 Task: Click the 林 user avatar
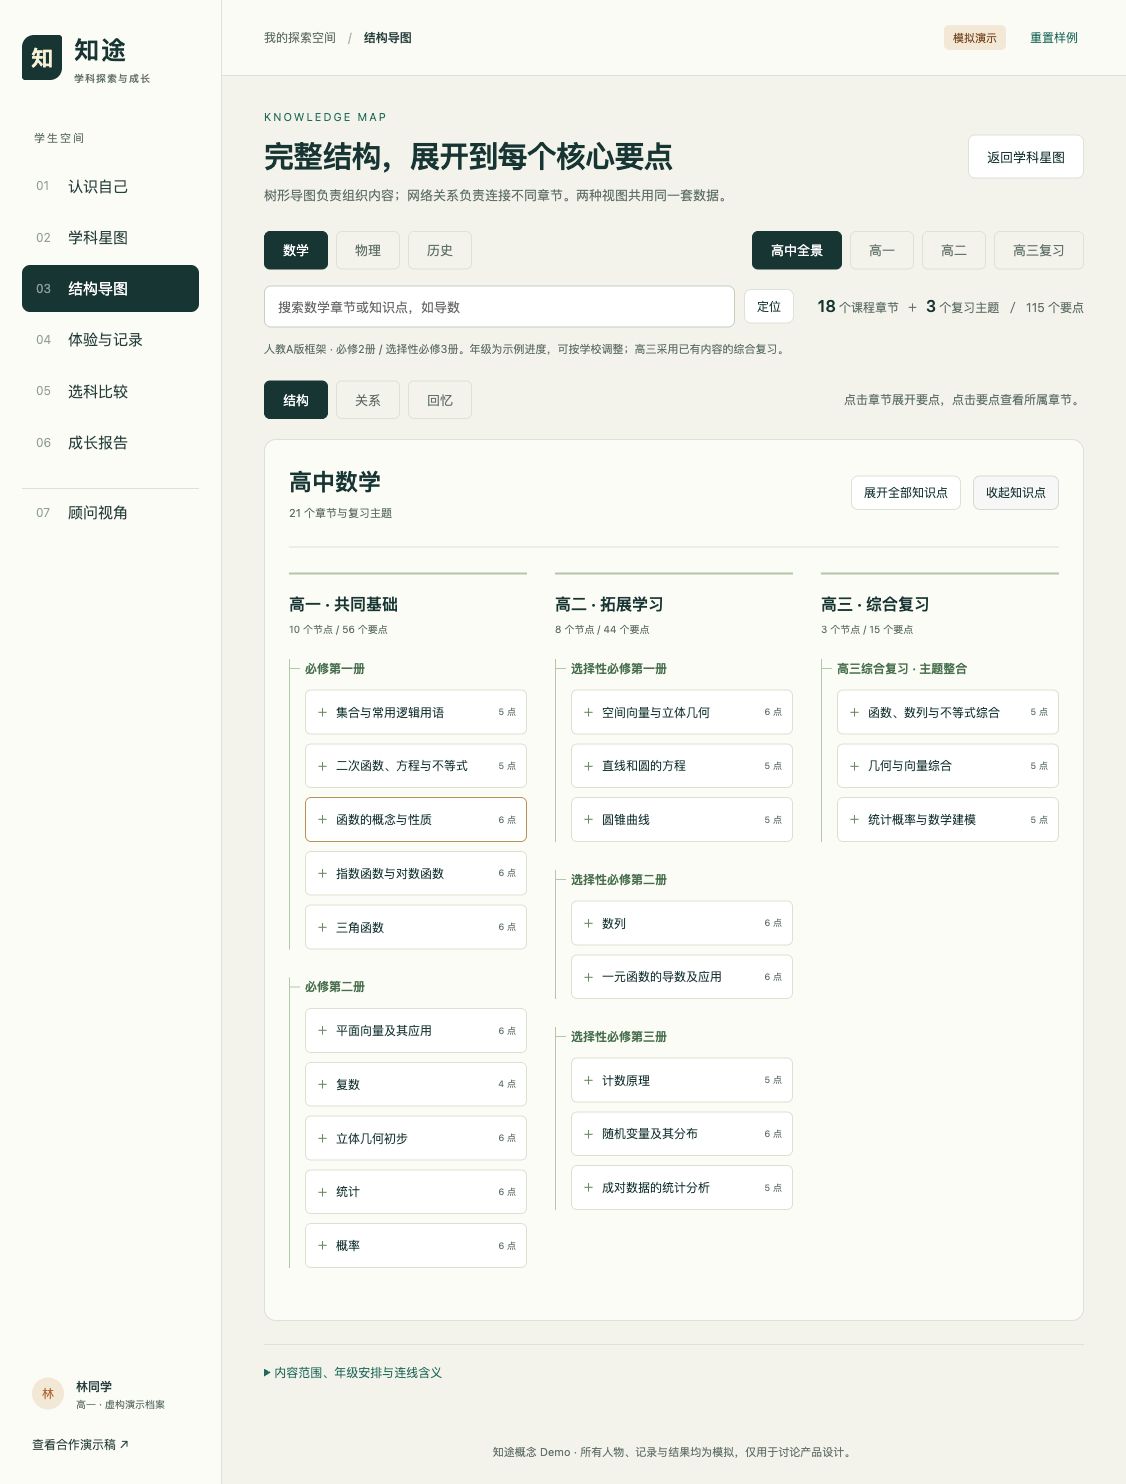pyautogui.click(x=48, y=1393)
